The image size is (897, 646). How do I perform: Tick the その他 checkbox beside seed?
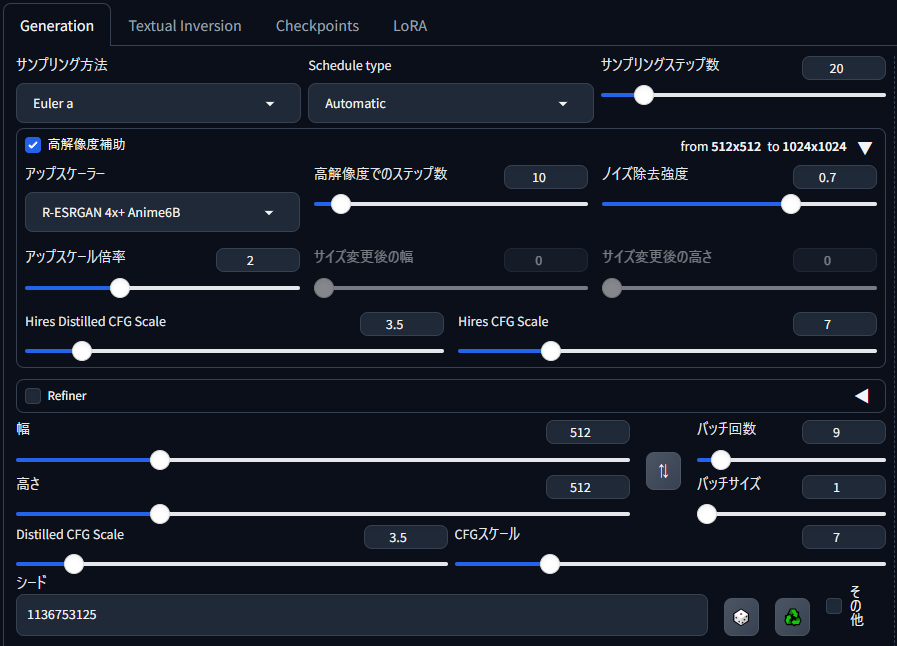(834, 605)
